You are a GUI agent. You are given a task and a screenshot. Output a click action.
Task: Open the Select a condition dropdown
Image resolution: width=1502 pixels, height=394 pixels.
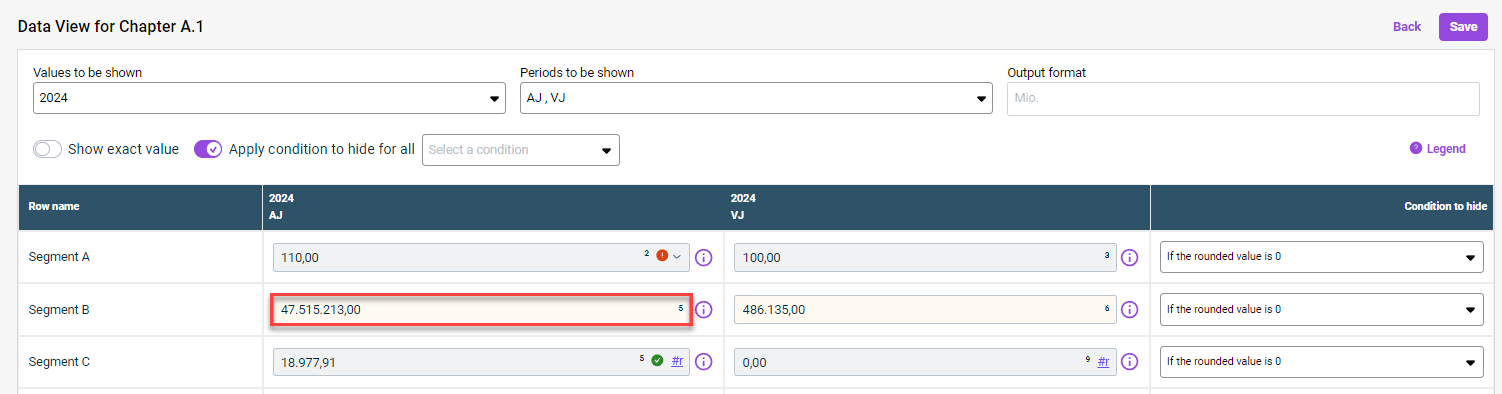pyautogui.click(x=521, y=150)
